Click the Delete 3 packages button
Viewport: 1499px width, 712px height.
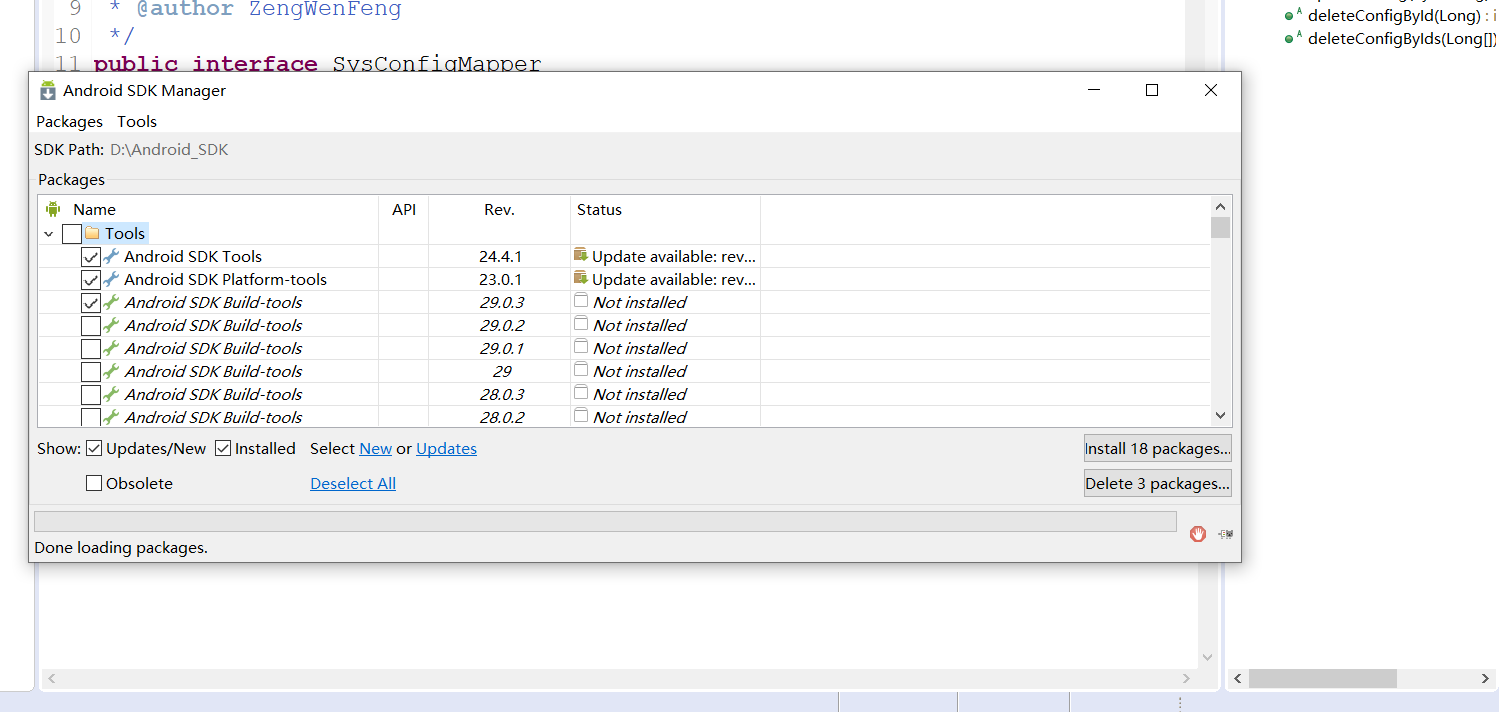(1157, 483)
